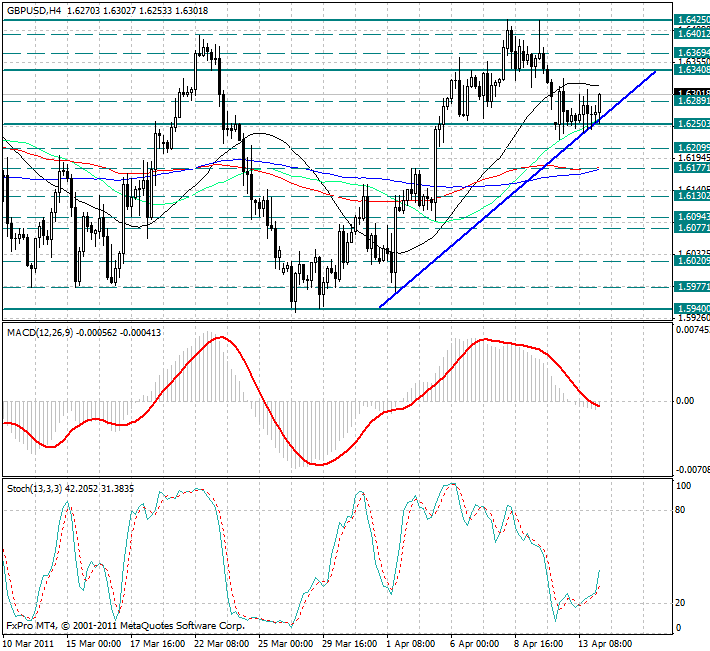Click the MACD 0.00 zero level label
The height and width of the screenshot is (651, 710).
pyautogui.click(x=686, y=401)
